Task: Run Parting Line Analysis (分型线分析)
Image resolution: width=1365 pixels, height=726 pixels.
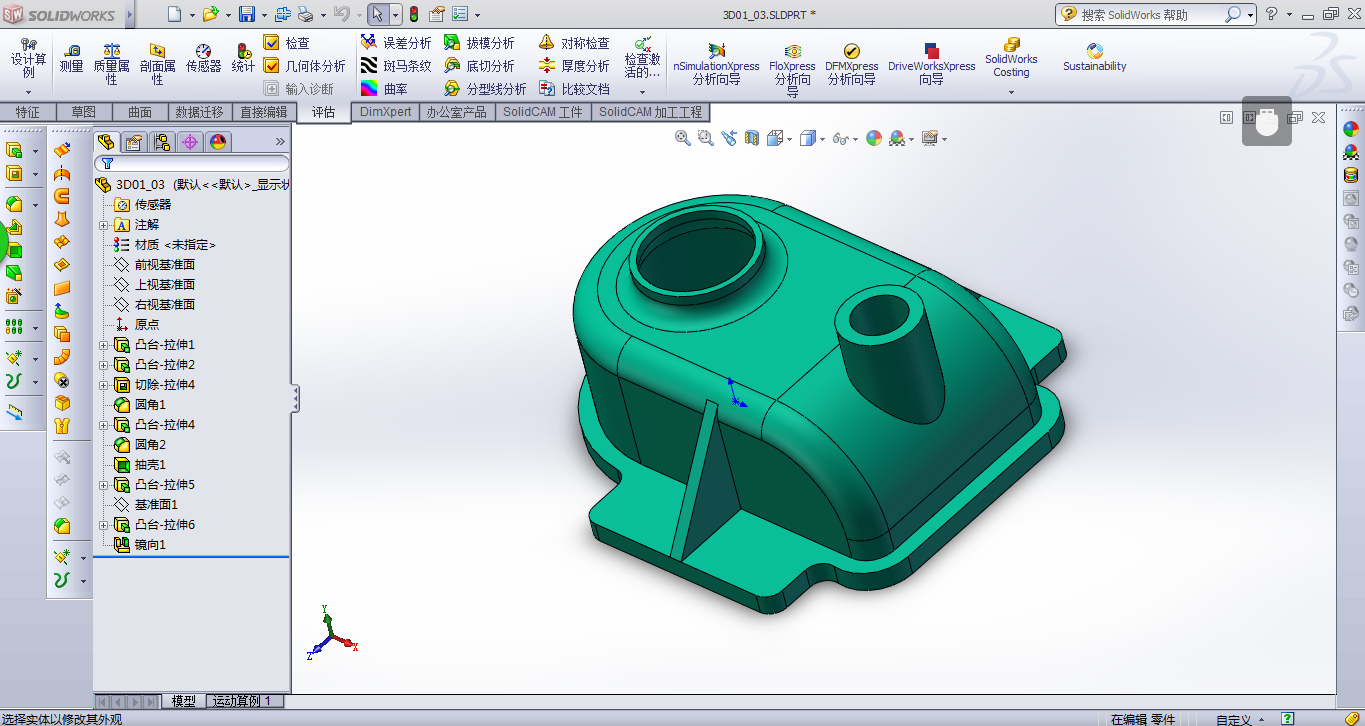Action: [485, 89]
